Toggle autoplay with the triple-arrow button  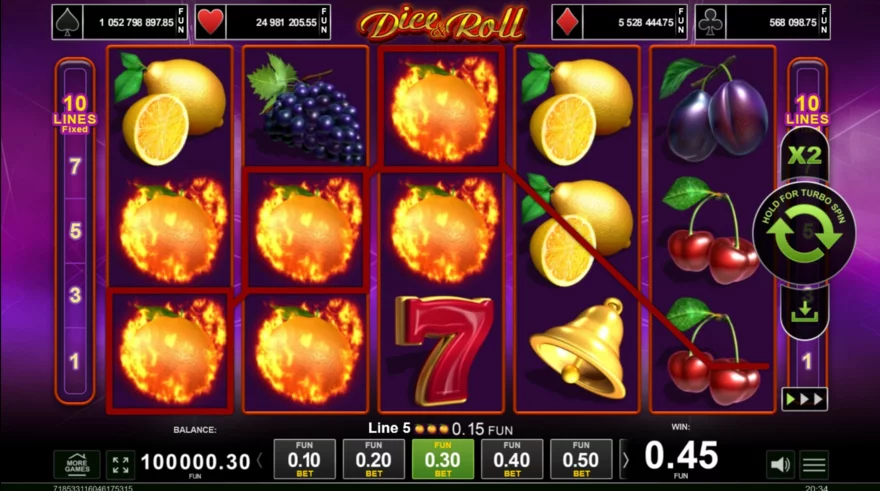pyautogui.click(x=804, y=399)
